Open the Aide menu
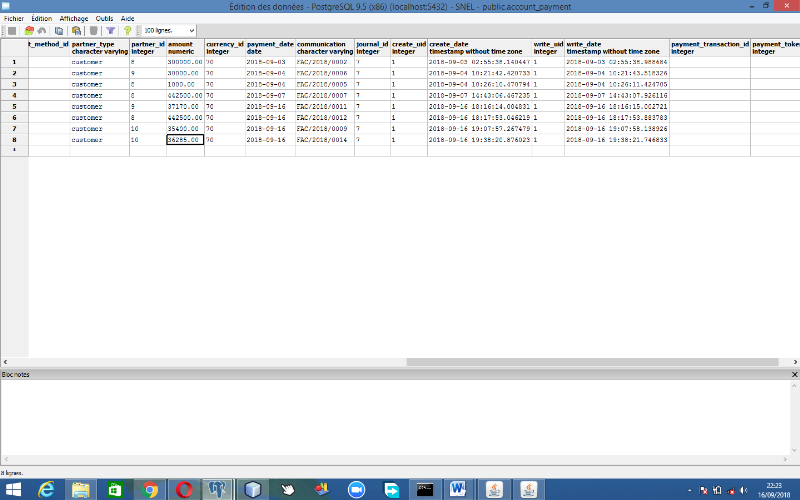Image resolution: width=800 pixels, height=500 pixels. point(127,18)
